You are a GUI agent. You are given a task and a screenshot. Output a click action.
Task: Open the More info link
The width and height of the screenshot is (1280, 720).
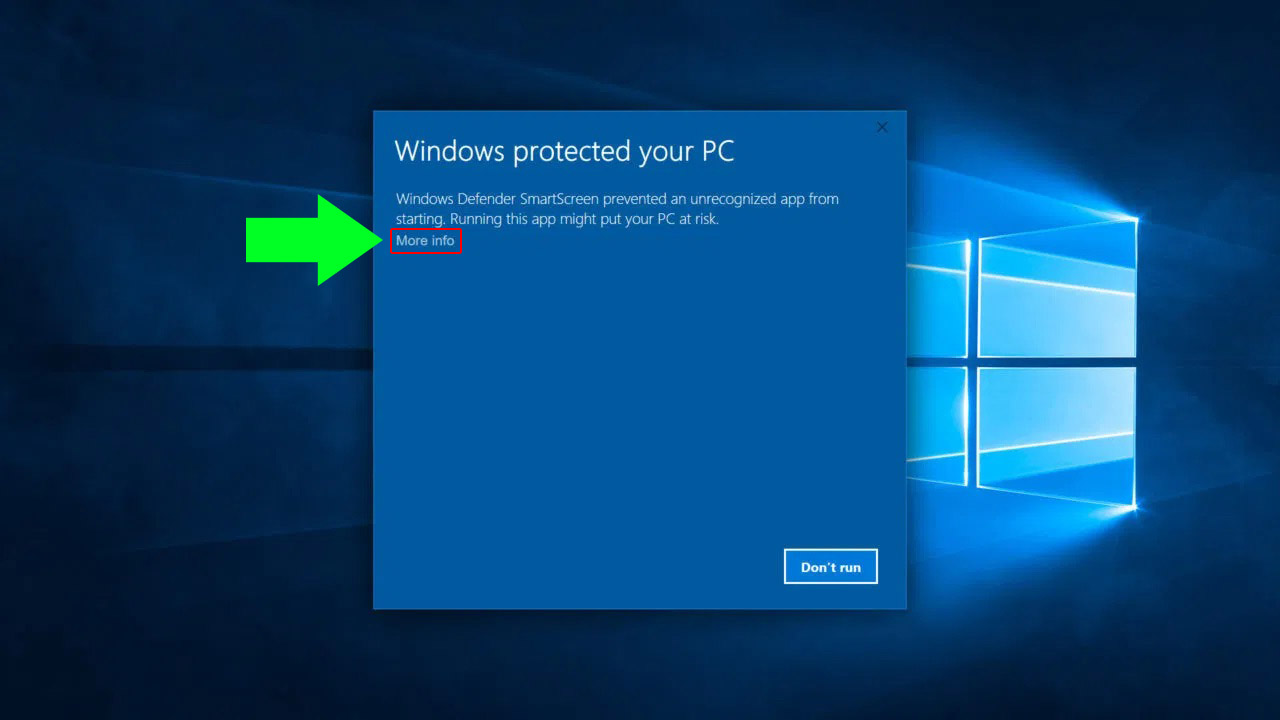coord(425,241)
